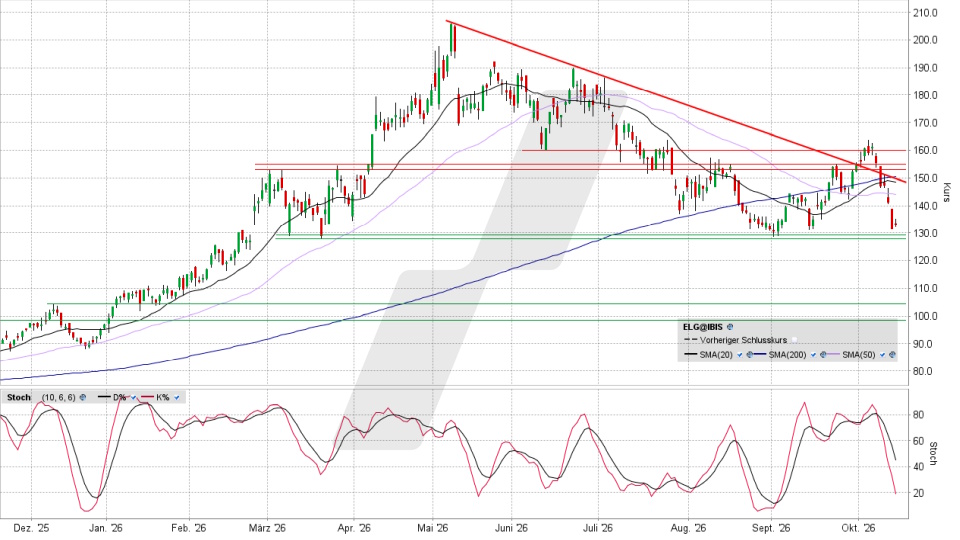Image resolution: width=960 pixels, height=540 pixels.
Task: Click the Vorheriger Schlusskurs legend text
Action: (743, 340)
